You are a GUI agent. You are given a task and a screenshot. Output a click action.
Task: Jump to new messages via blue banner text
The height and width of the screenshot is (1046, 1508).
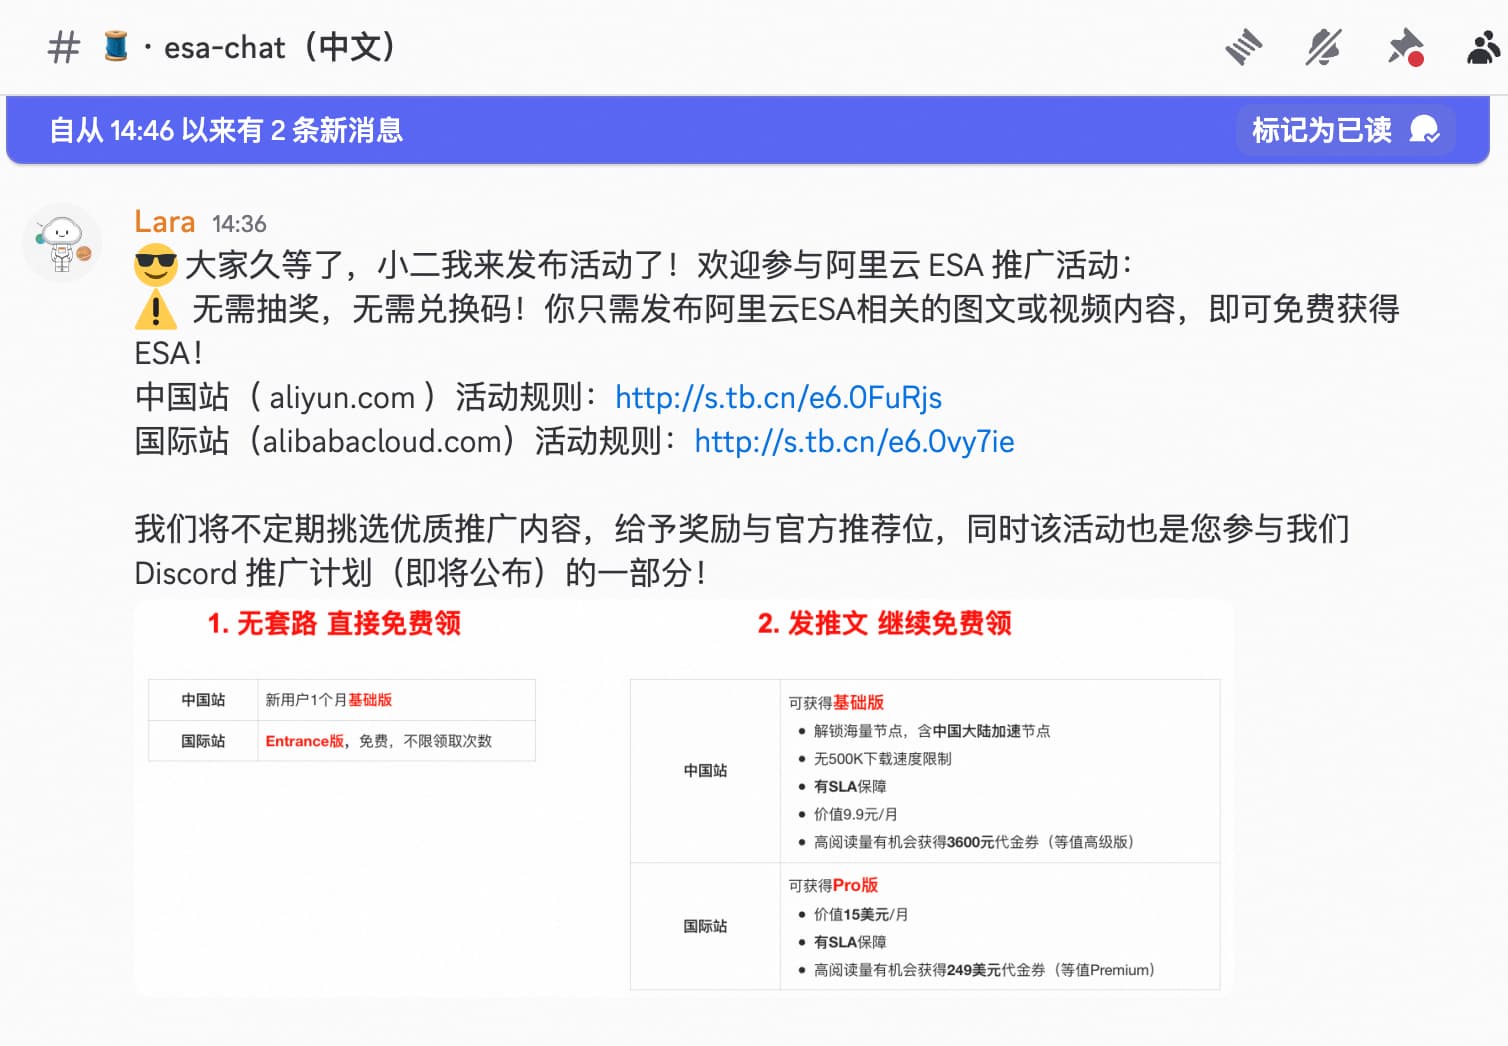click(x=226, y=130)
